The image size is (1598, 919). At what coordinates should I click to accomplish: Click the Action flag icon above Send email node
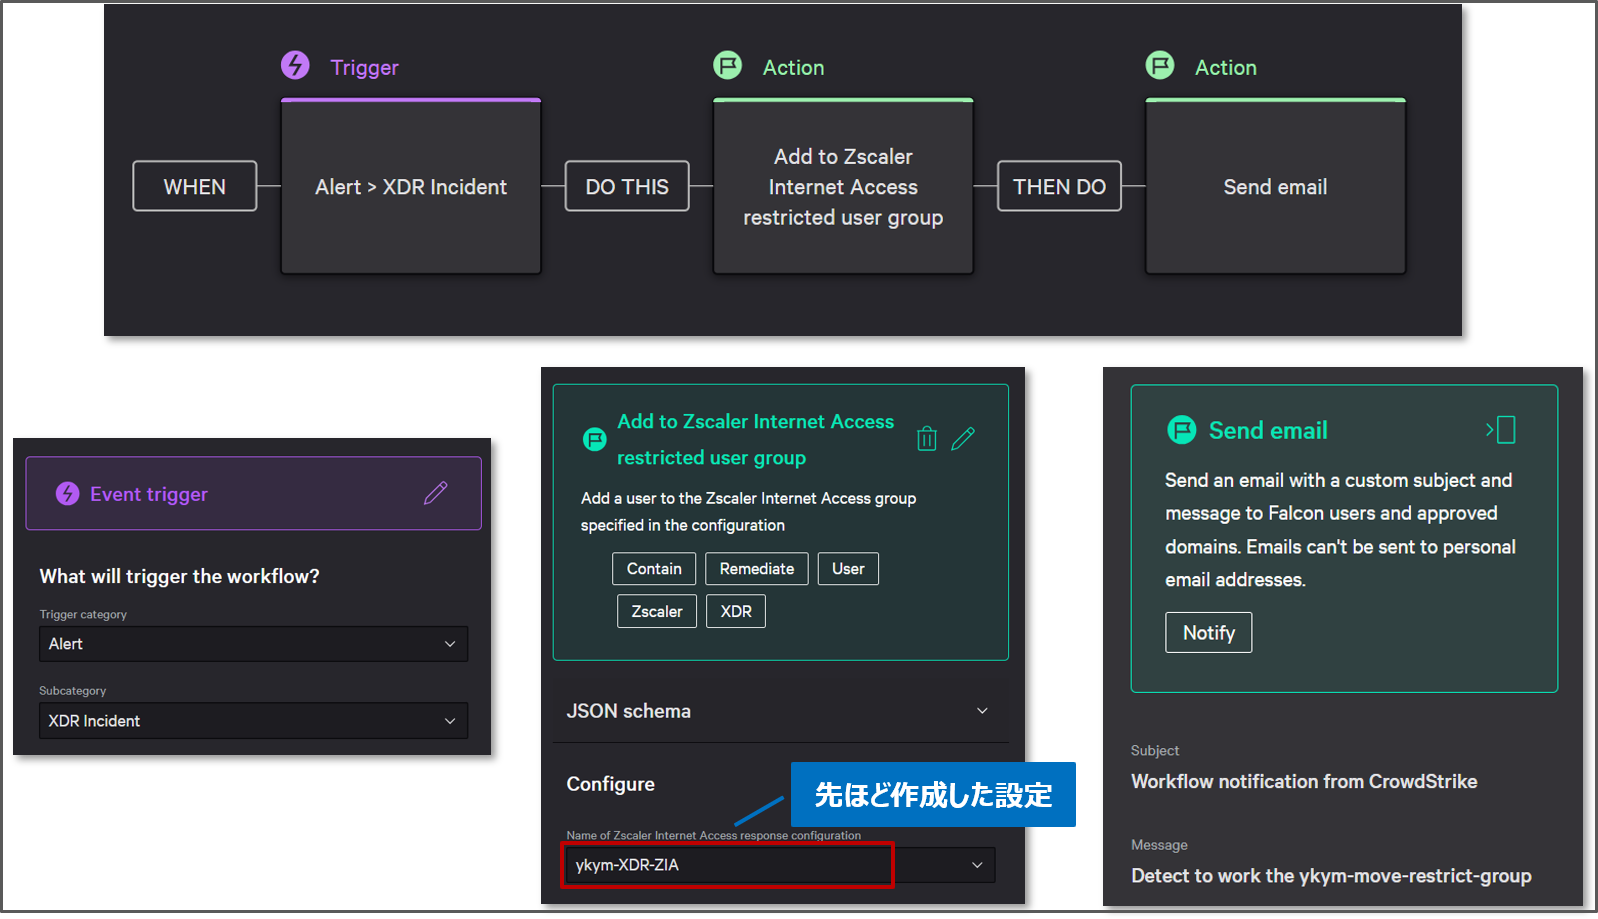1160,66
